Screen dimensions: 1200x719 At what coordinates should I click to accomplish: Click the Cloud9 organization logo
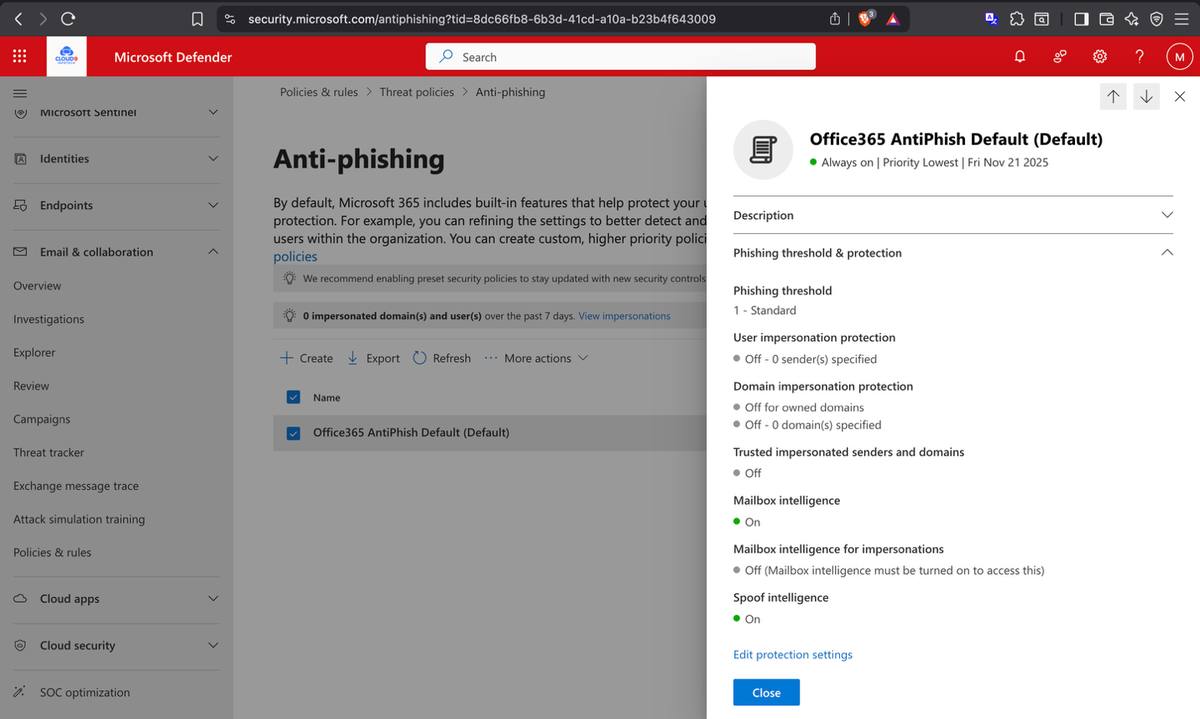pyautogui.click(x=67, y=57)
